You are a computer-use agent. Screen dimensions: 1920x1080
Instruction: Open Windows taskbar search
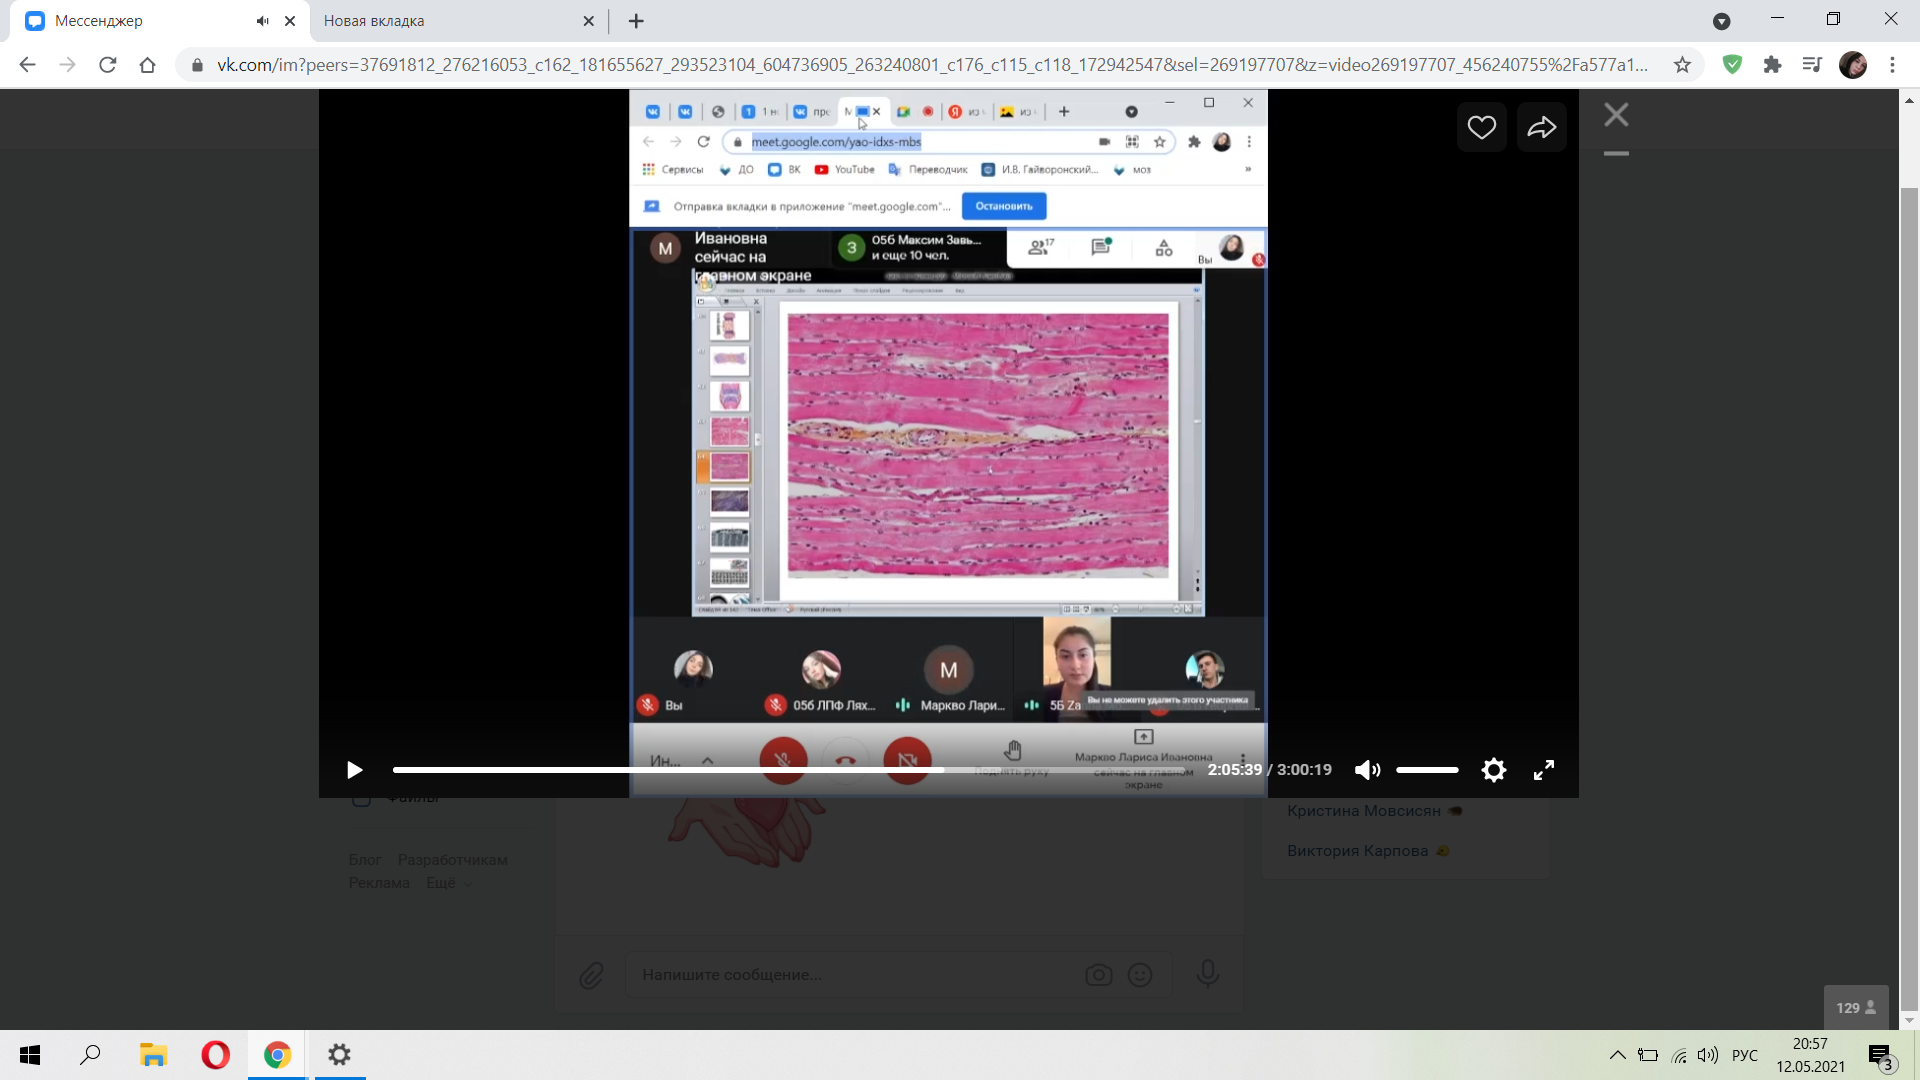click(x=90, y=1055)
